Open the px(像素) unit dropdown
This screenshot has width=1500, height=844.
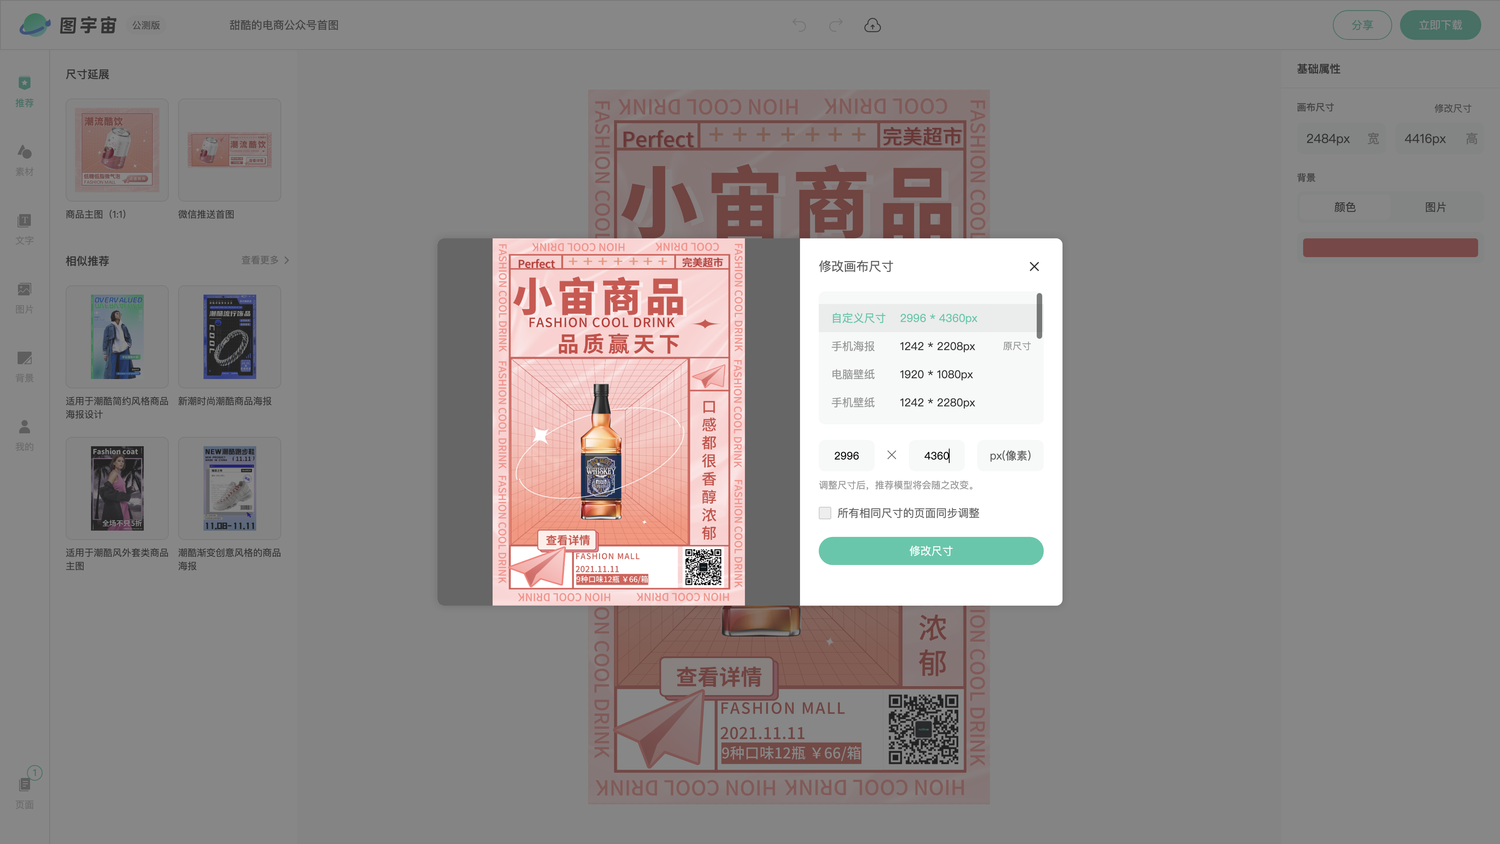pos(1010,456)
